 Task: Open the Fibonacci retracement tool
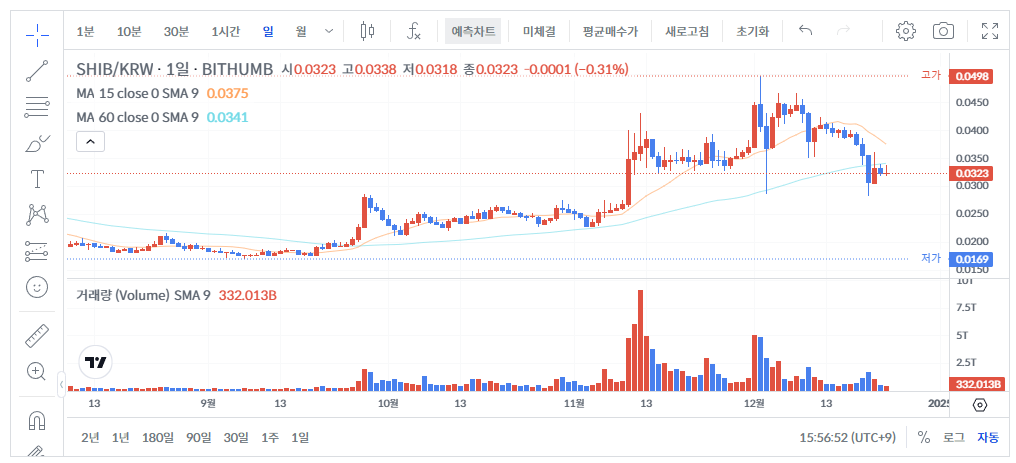click(37, 107)
